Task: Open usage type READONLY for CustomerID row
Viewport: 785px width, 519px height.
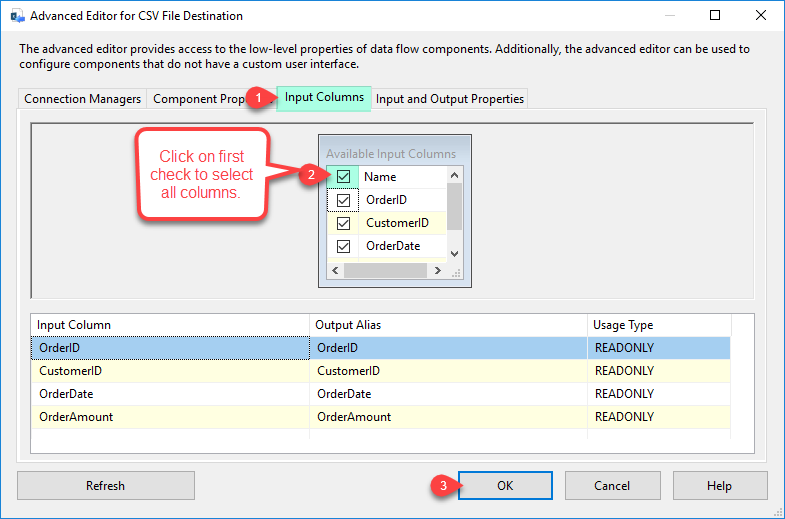Action: coord(659,371)
